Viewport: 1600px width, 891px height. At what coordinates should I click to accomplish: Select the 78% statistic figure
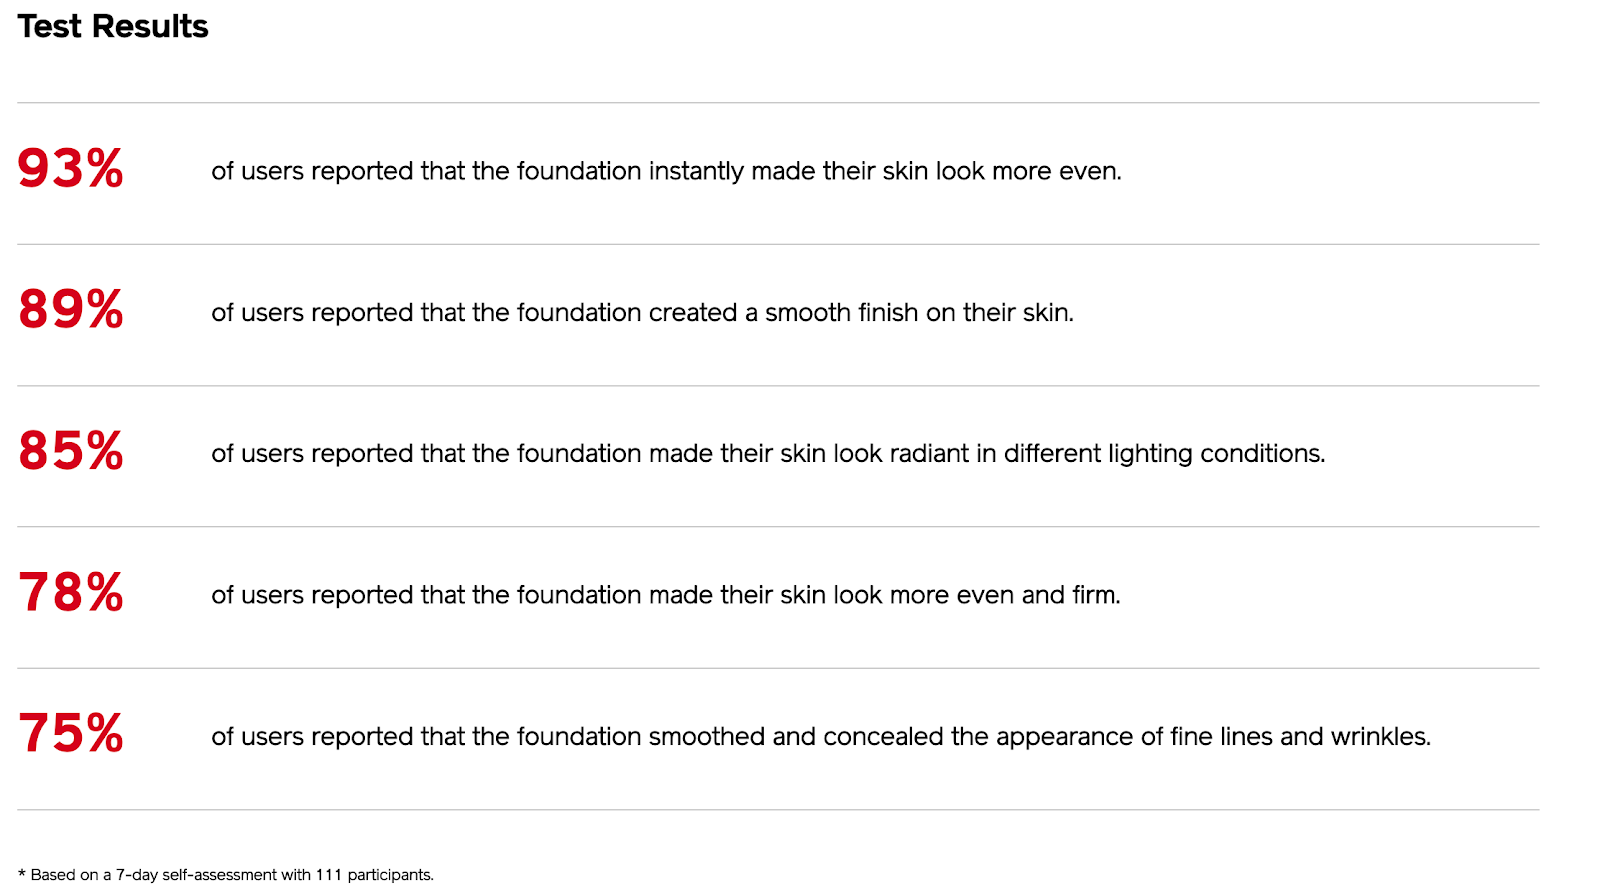(x=71, y=592)
